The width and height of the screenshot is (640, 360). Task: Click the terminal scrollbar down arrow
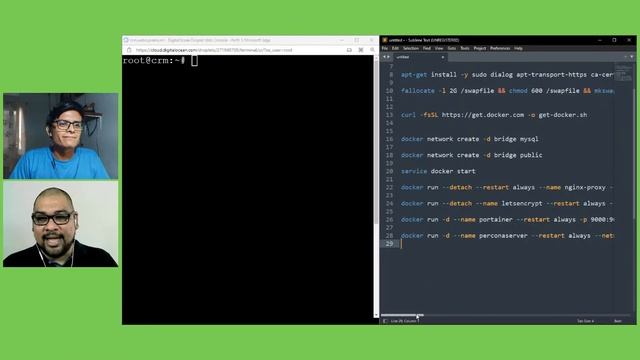click(x=376, y=315)
